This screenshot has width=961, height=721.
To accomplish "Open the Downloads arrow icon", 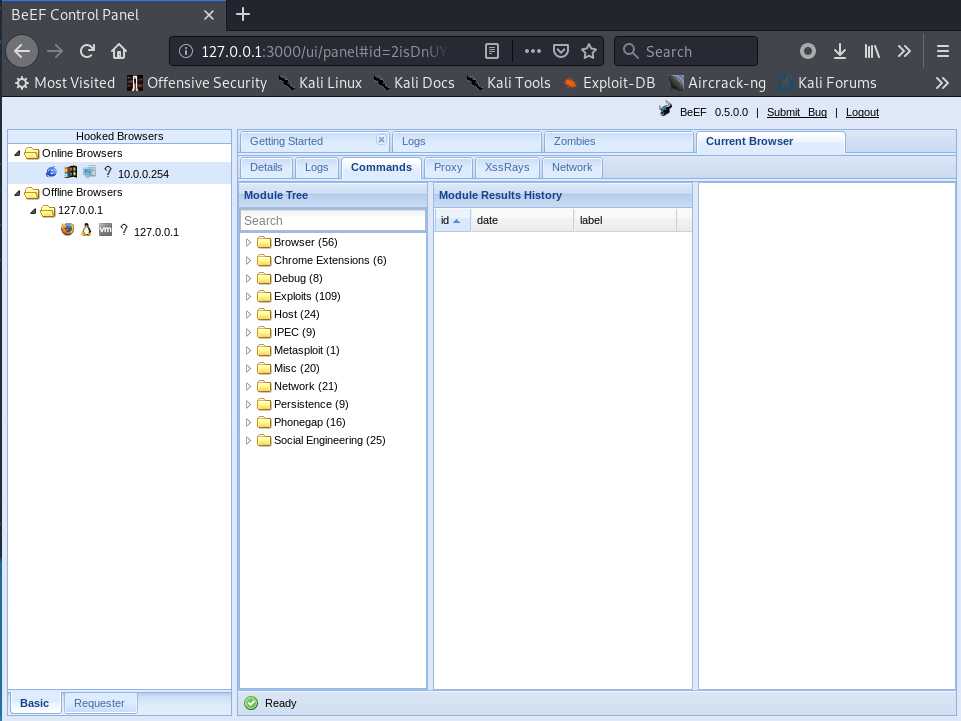I will click(x=840, y=52).
